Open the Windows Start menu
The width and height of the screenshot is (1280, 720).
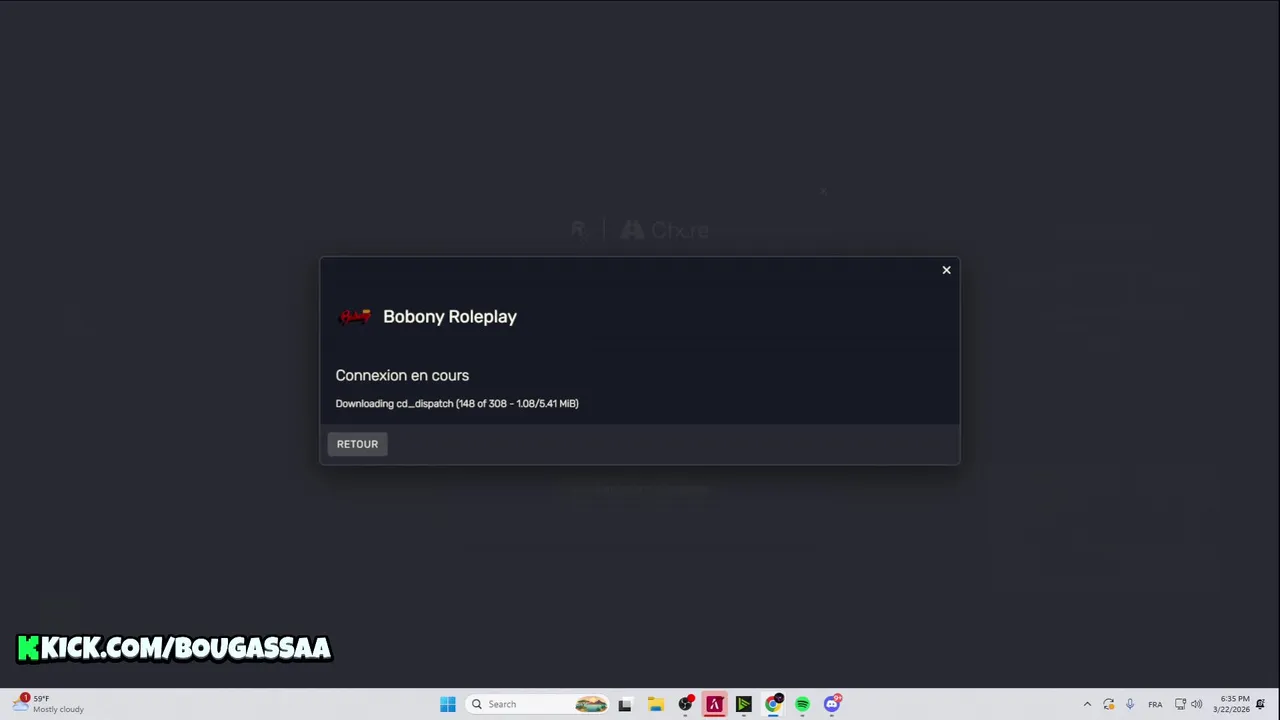pyautogui.click(x=448, y=704)
